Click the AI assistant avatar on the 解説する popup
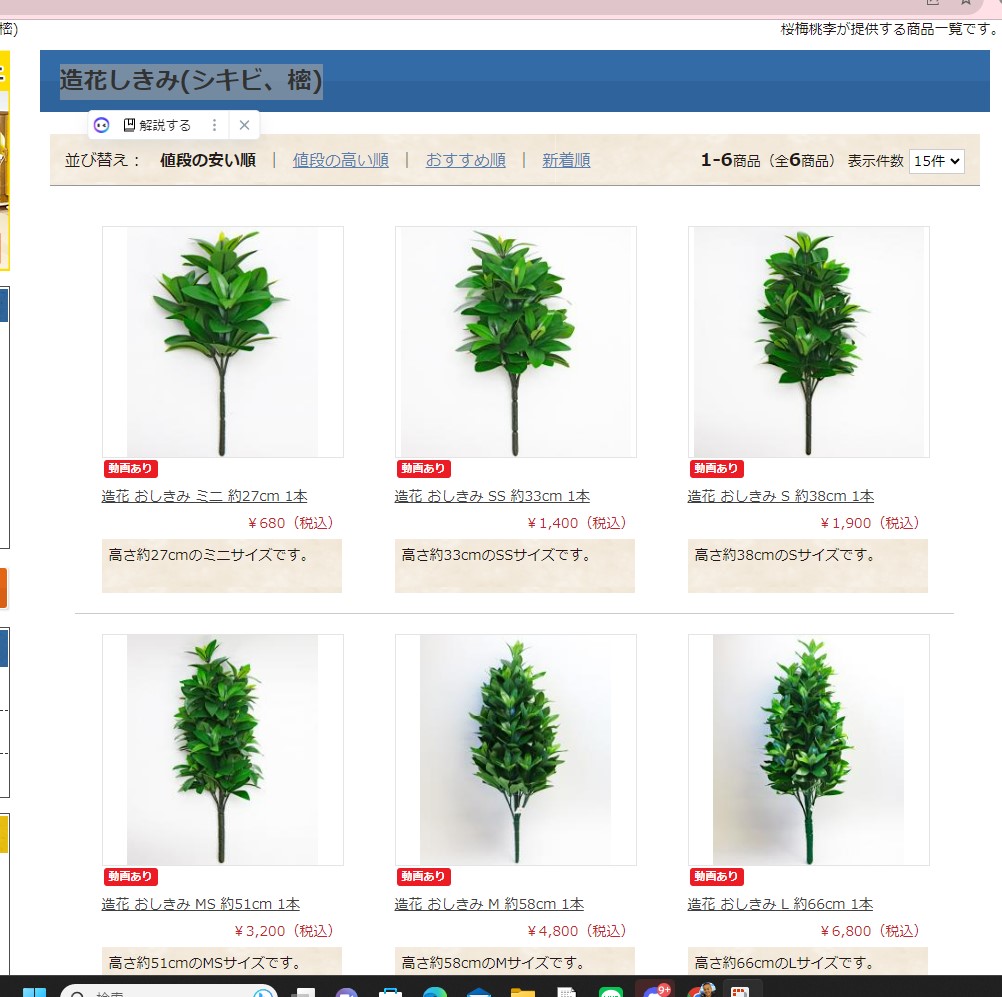This screenshot has height=997, width=1002. (x=101, y=125)
